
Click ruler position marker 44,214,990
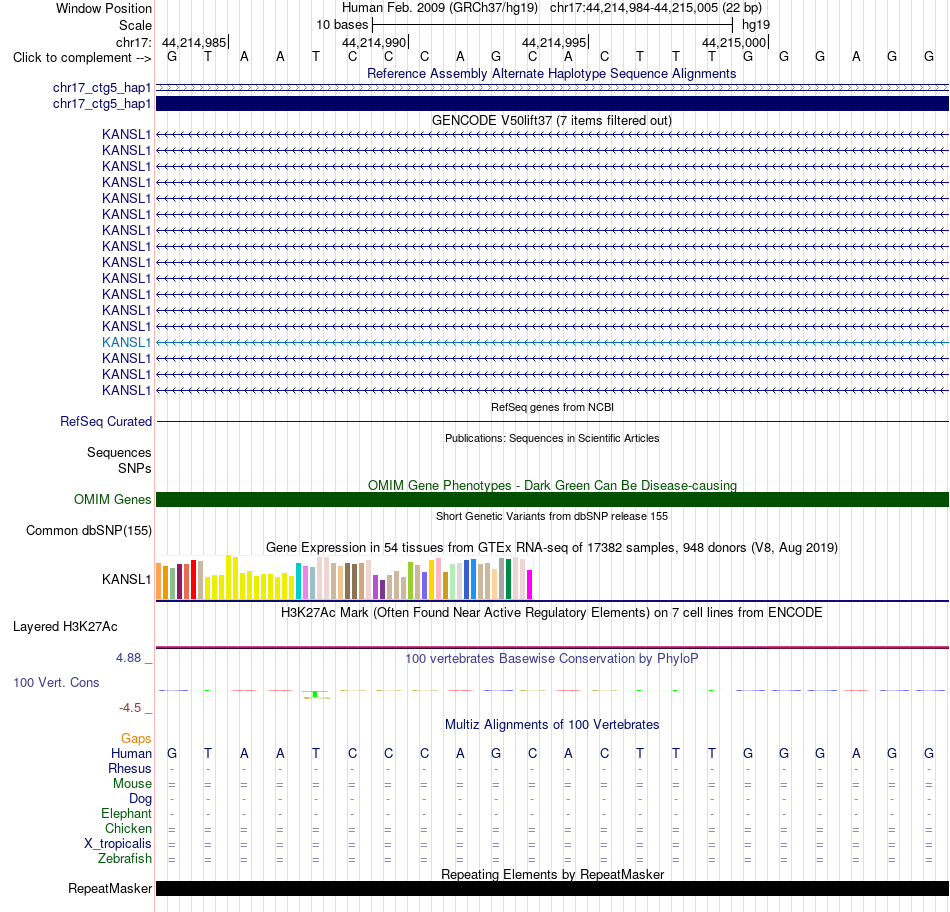coord(374,42)
